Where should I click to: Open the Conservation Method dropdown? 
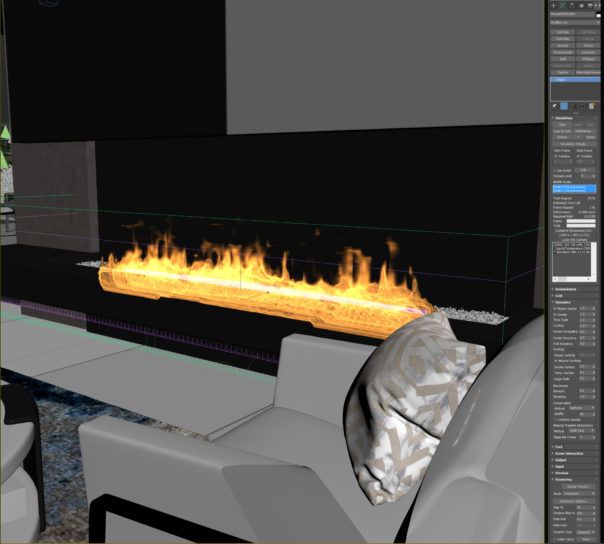(581, 408)
